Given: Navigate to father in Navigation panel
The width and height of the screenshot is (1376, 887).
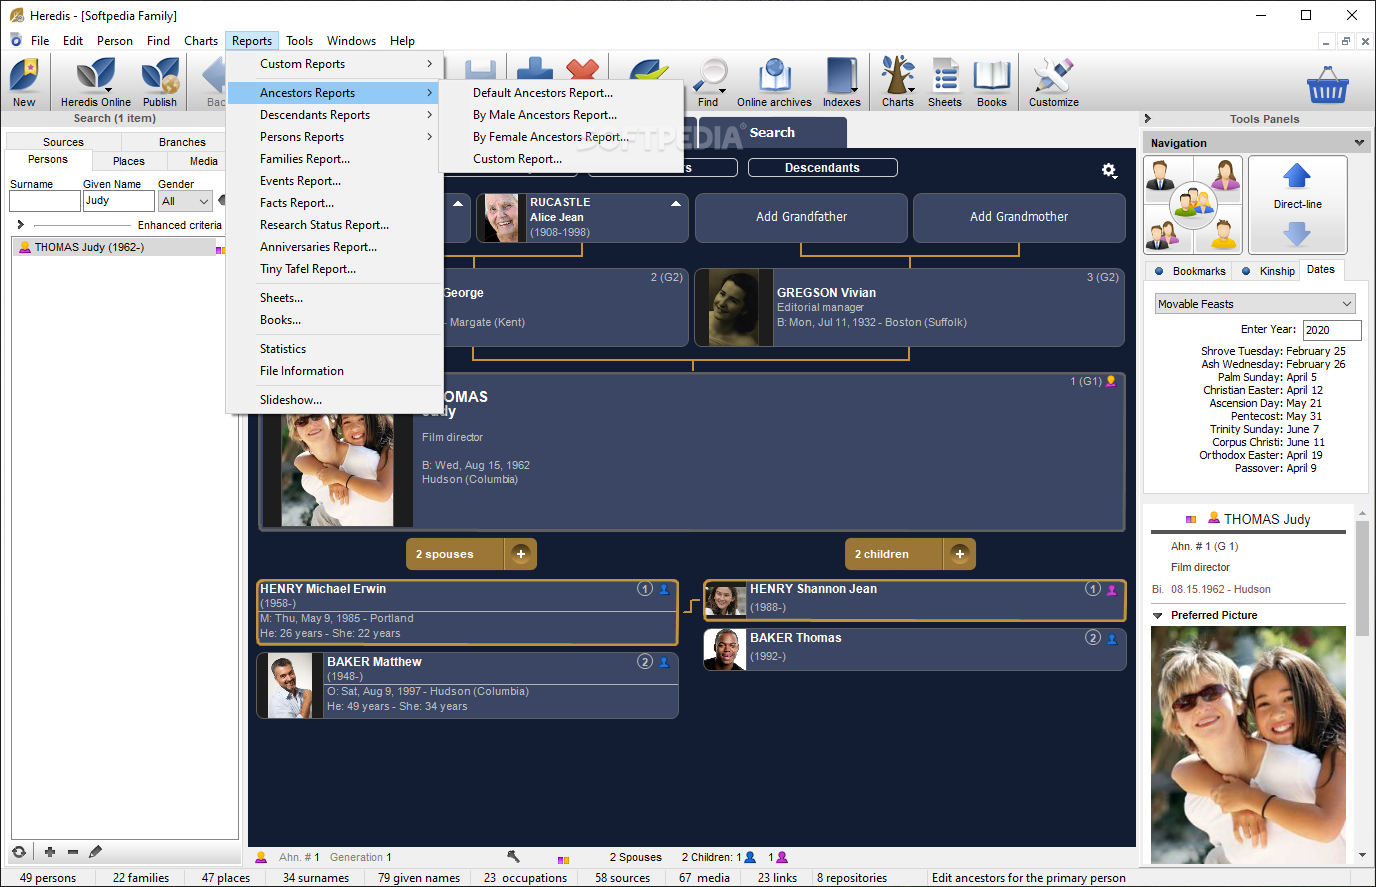Looking at the screenshot, I should [x=1160, y=176].
